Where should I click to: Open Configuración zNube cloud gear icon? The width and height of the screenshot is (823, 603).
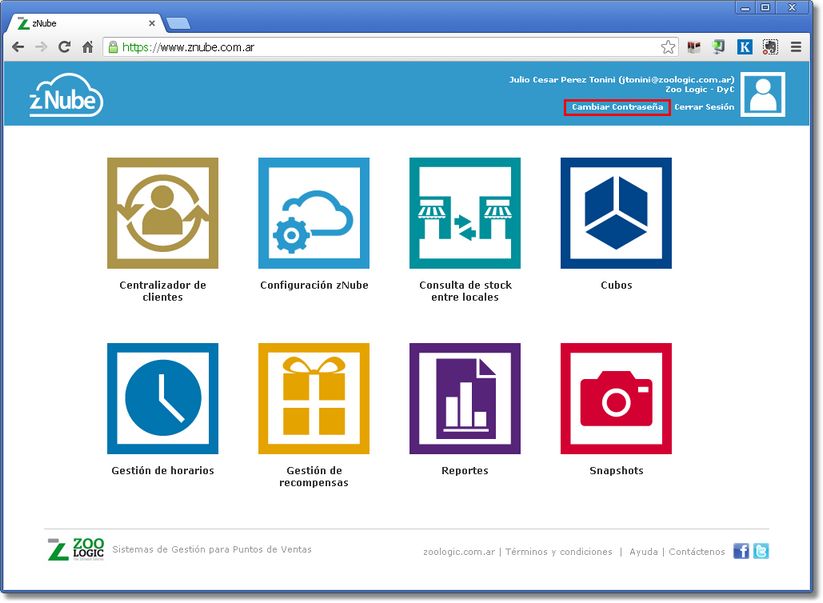tap(313, 213)
